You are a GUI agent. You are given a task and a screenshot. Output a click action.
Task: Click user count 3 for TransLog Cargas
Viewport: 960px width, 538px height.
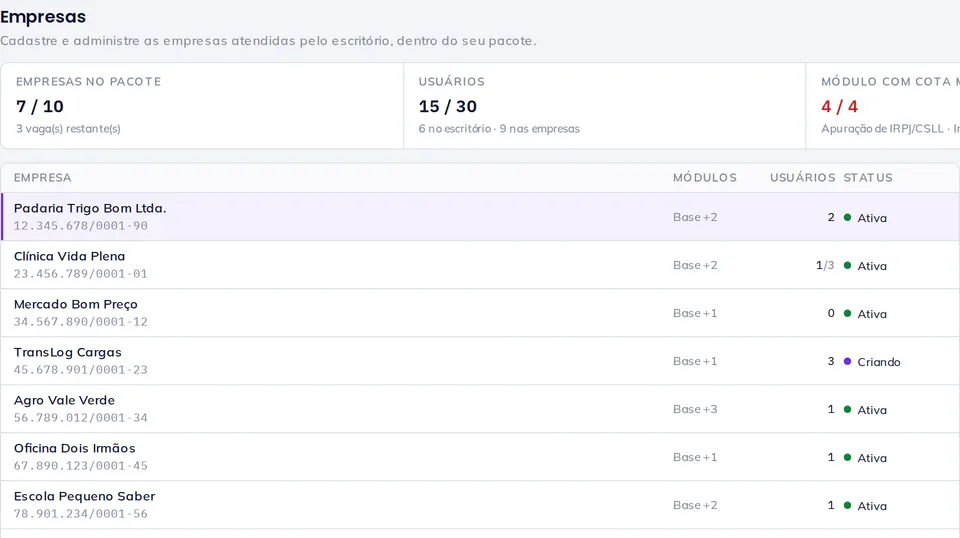[x=831, y=361]
